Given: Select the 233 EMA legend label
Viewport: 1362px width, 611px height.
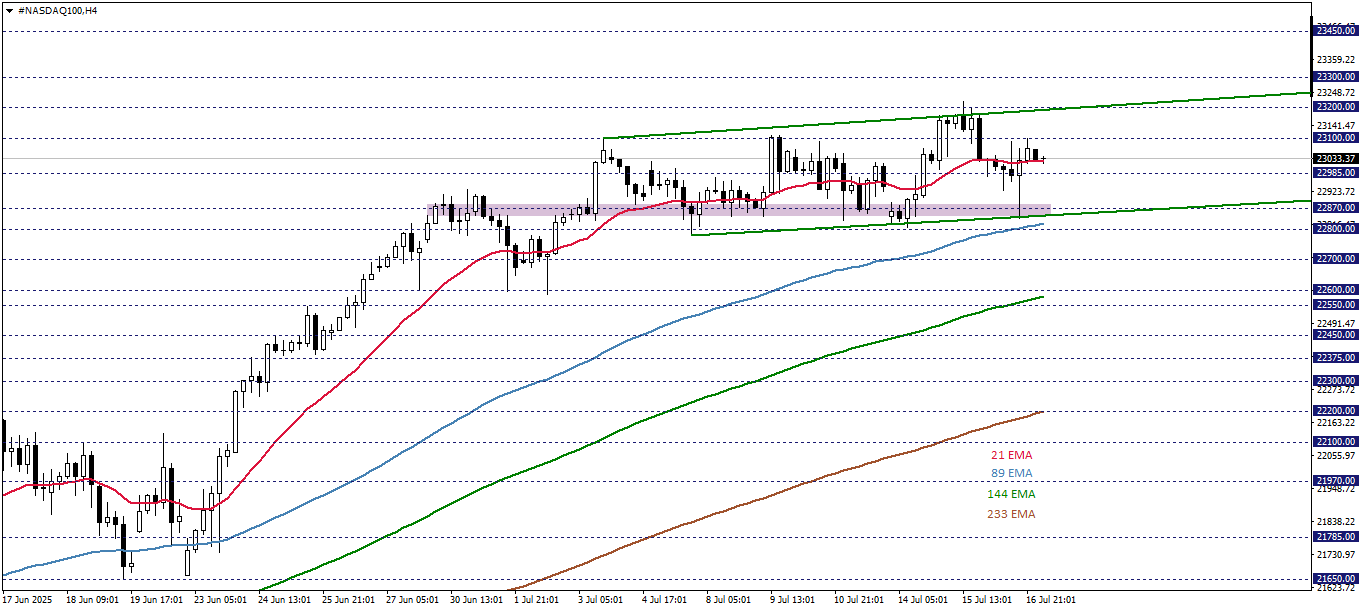Looking at the screenshot, I should click(1013, 514).
